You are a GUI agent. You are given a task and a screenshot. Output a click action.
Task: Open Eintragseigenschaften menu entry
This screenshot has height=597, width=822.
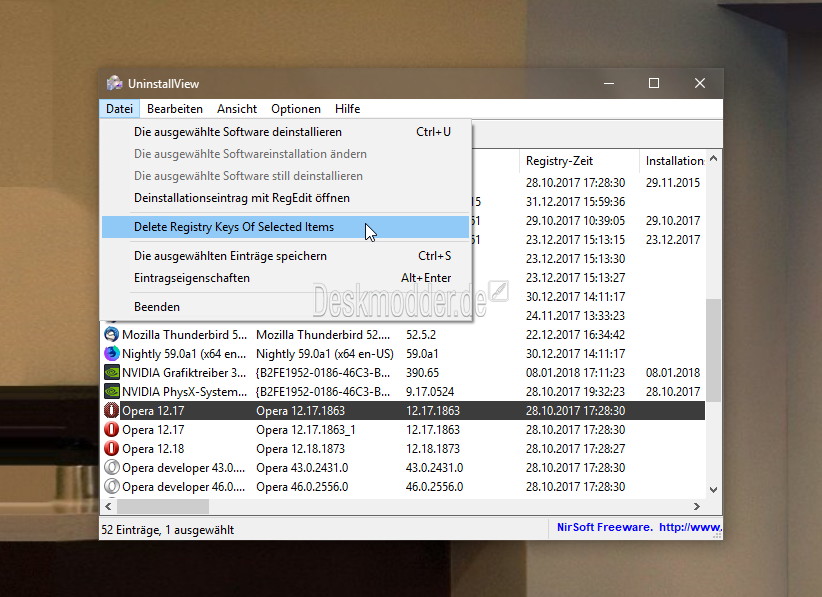click(x=285, y=278)
